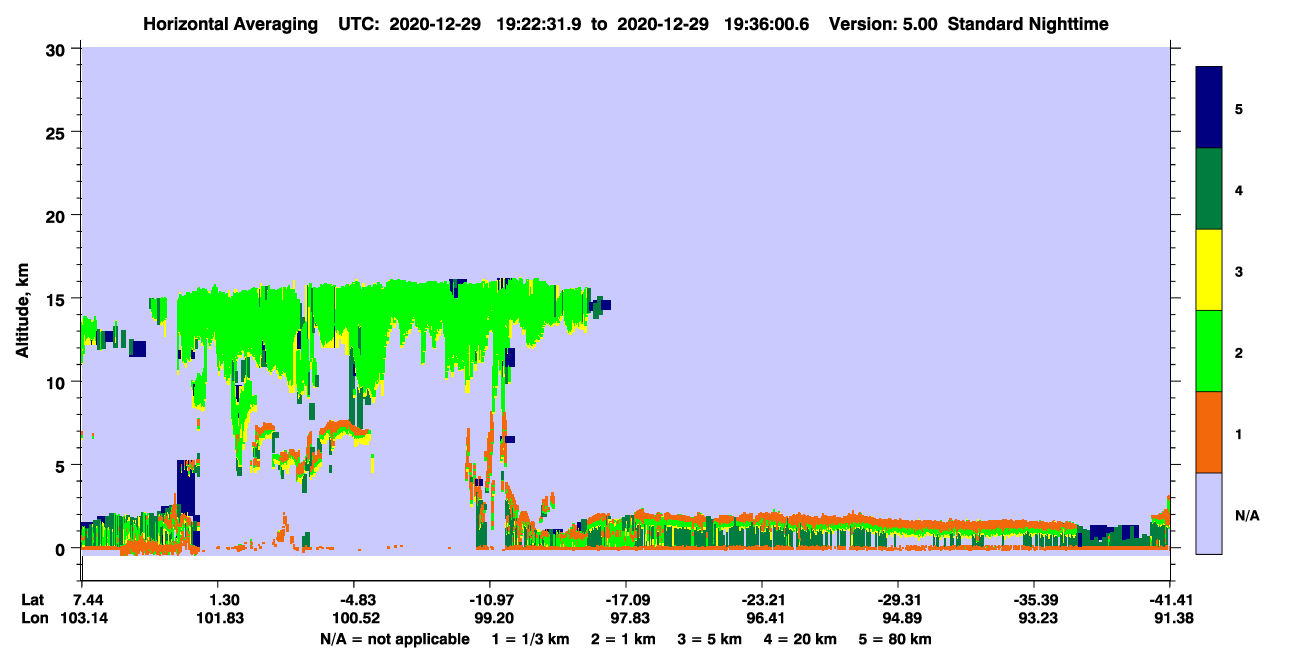Click the colorbar label 1

[1239, 433]
